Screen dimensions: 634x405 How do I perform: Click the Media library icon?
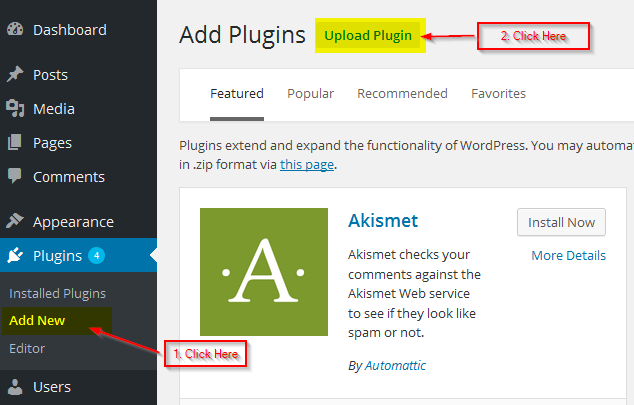15,108
